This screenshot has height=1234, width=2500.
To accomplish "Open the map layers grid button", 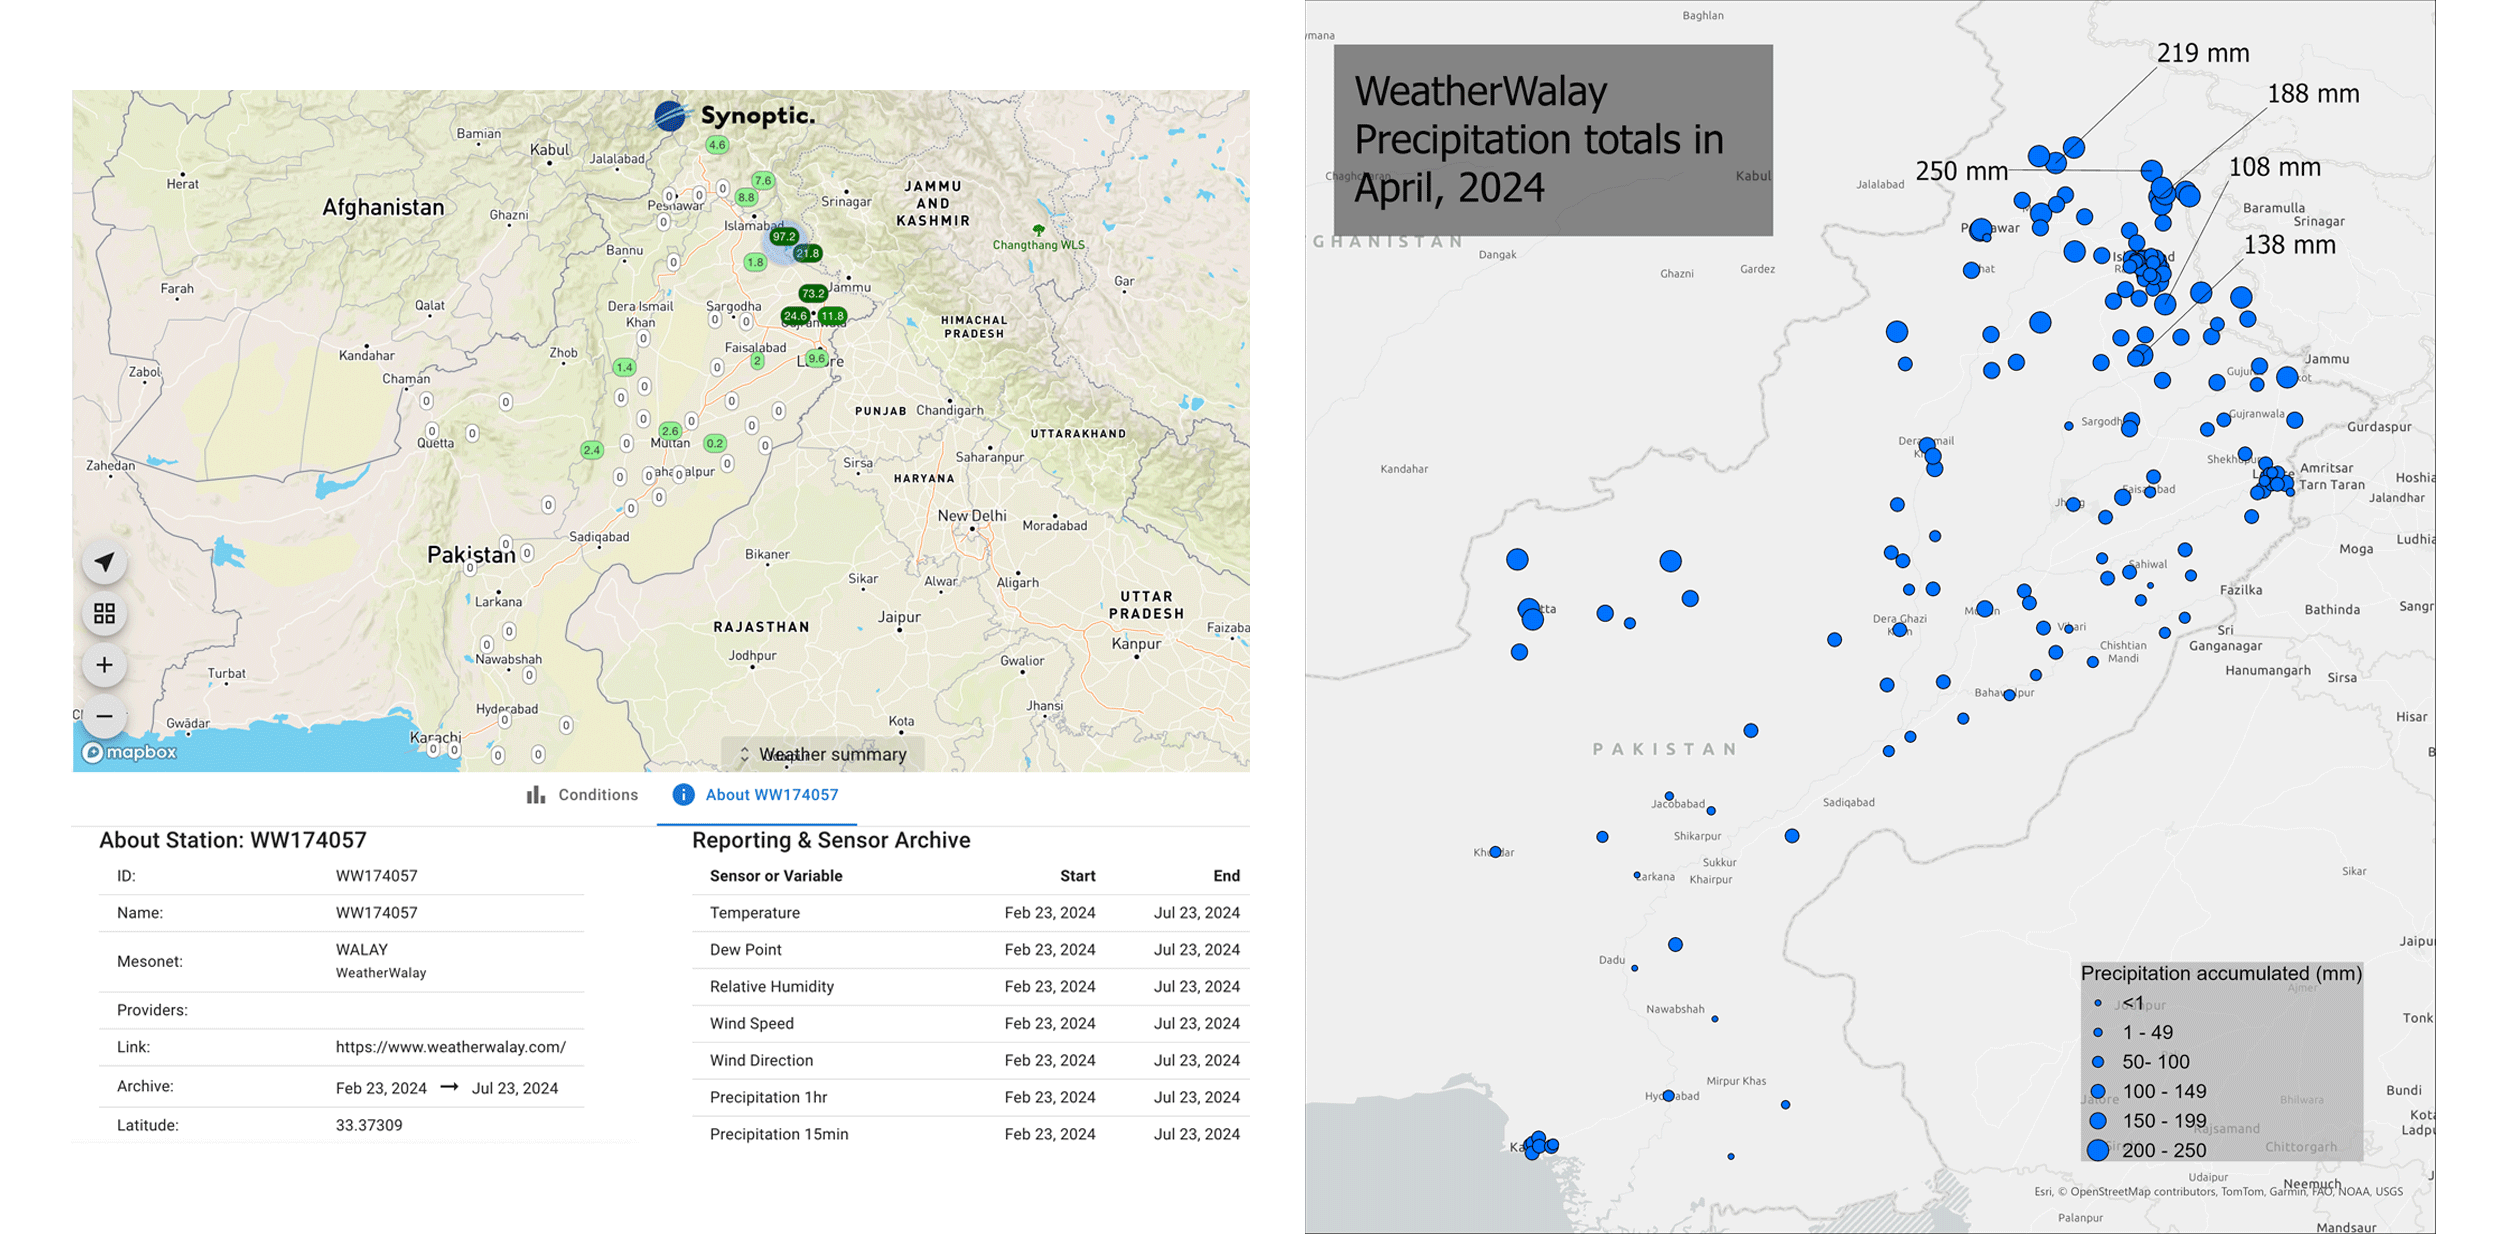I will [x=104, y=613].
